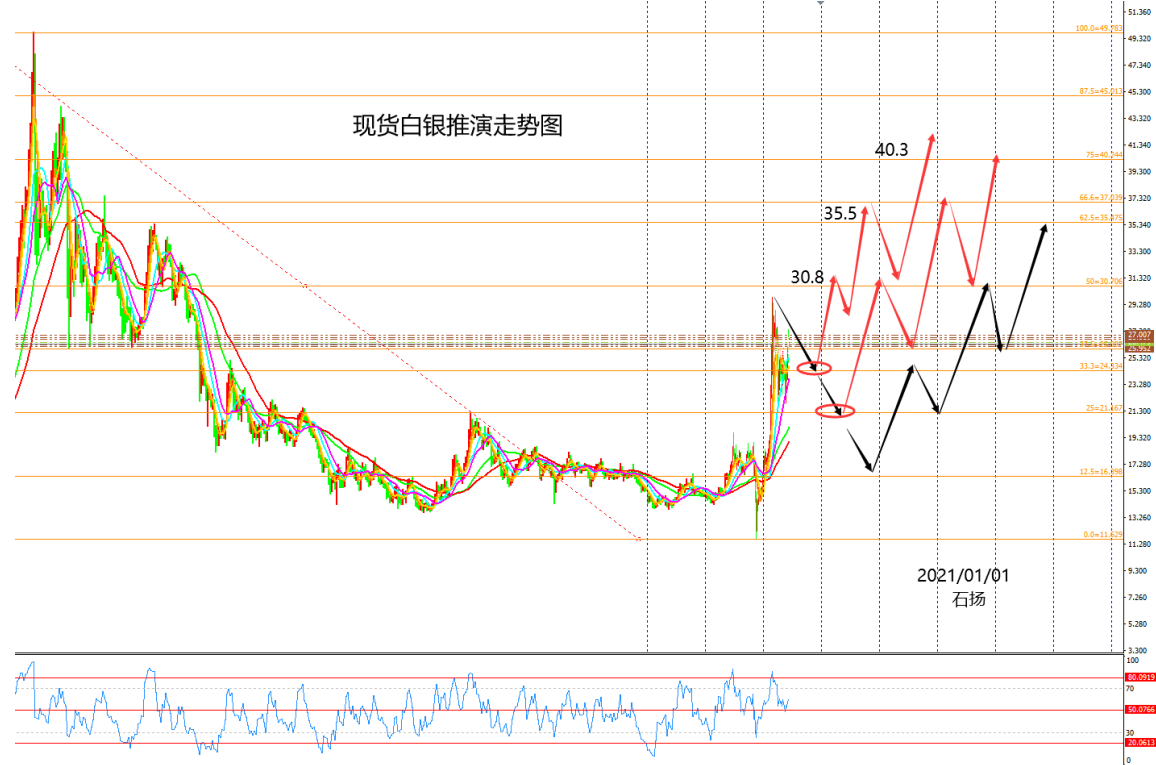Click the 20.0613 indicator level tag
Viewport: 1156px width, 765px height.
pos(1140,743)
